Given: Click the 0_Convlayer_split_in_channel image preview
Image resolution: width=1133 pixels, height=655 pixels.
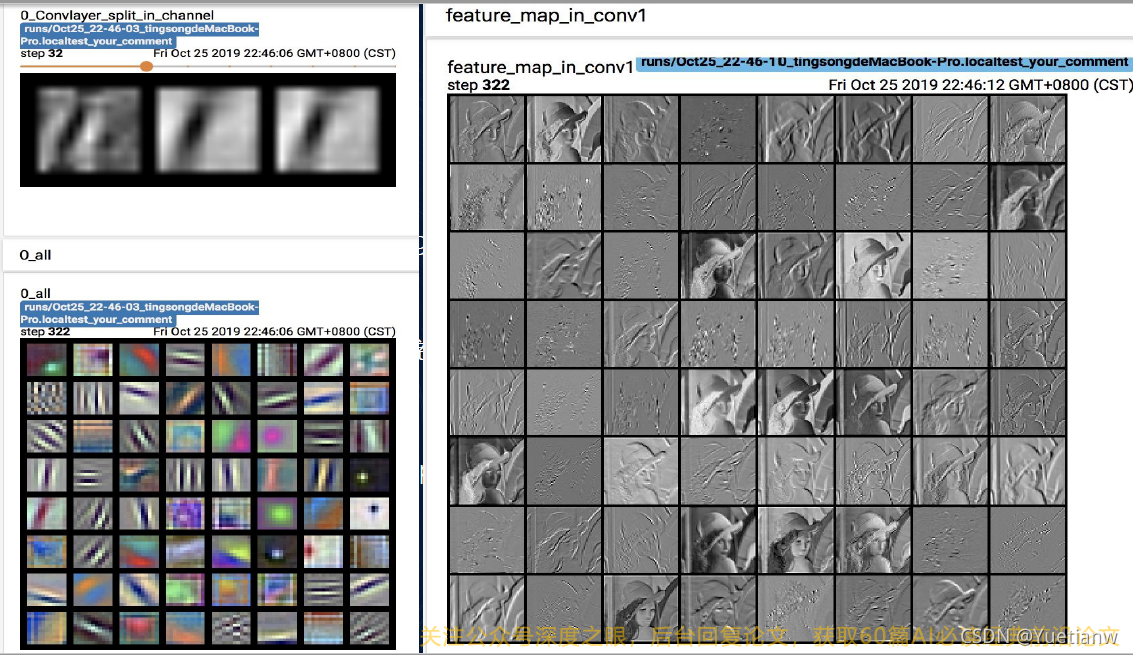Looking at the screenshot, I should tap(208, 130).
